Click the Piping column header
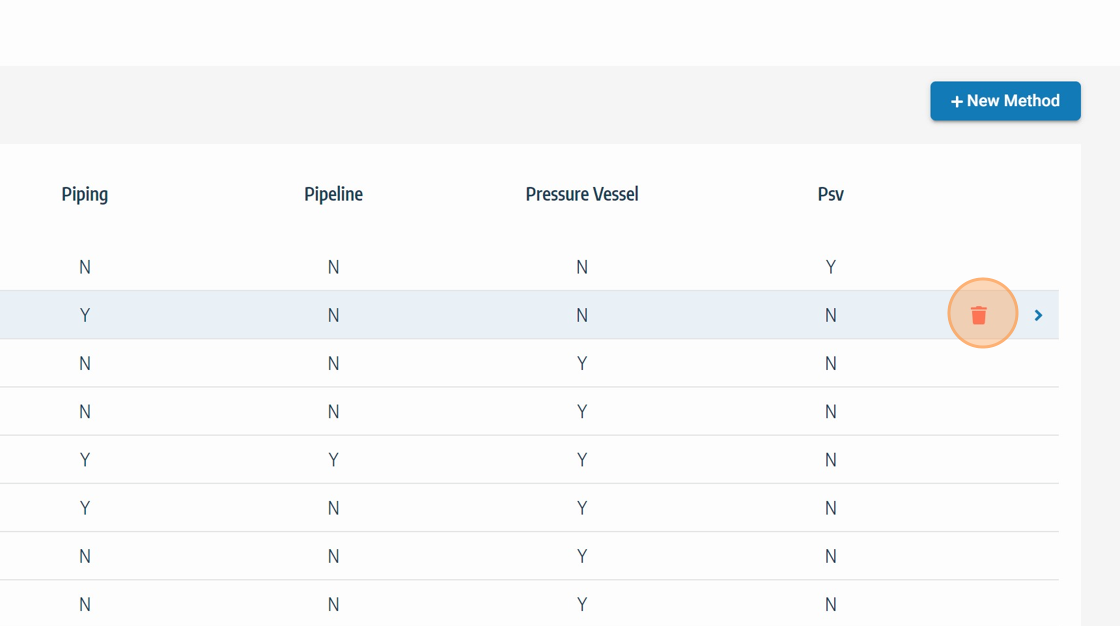This screenshot has width=1120, height=626. [85, 194]
